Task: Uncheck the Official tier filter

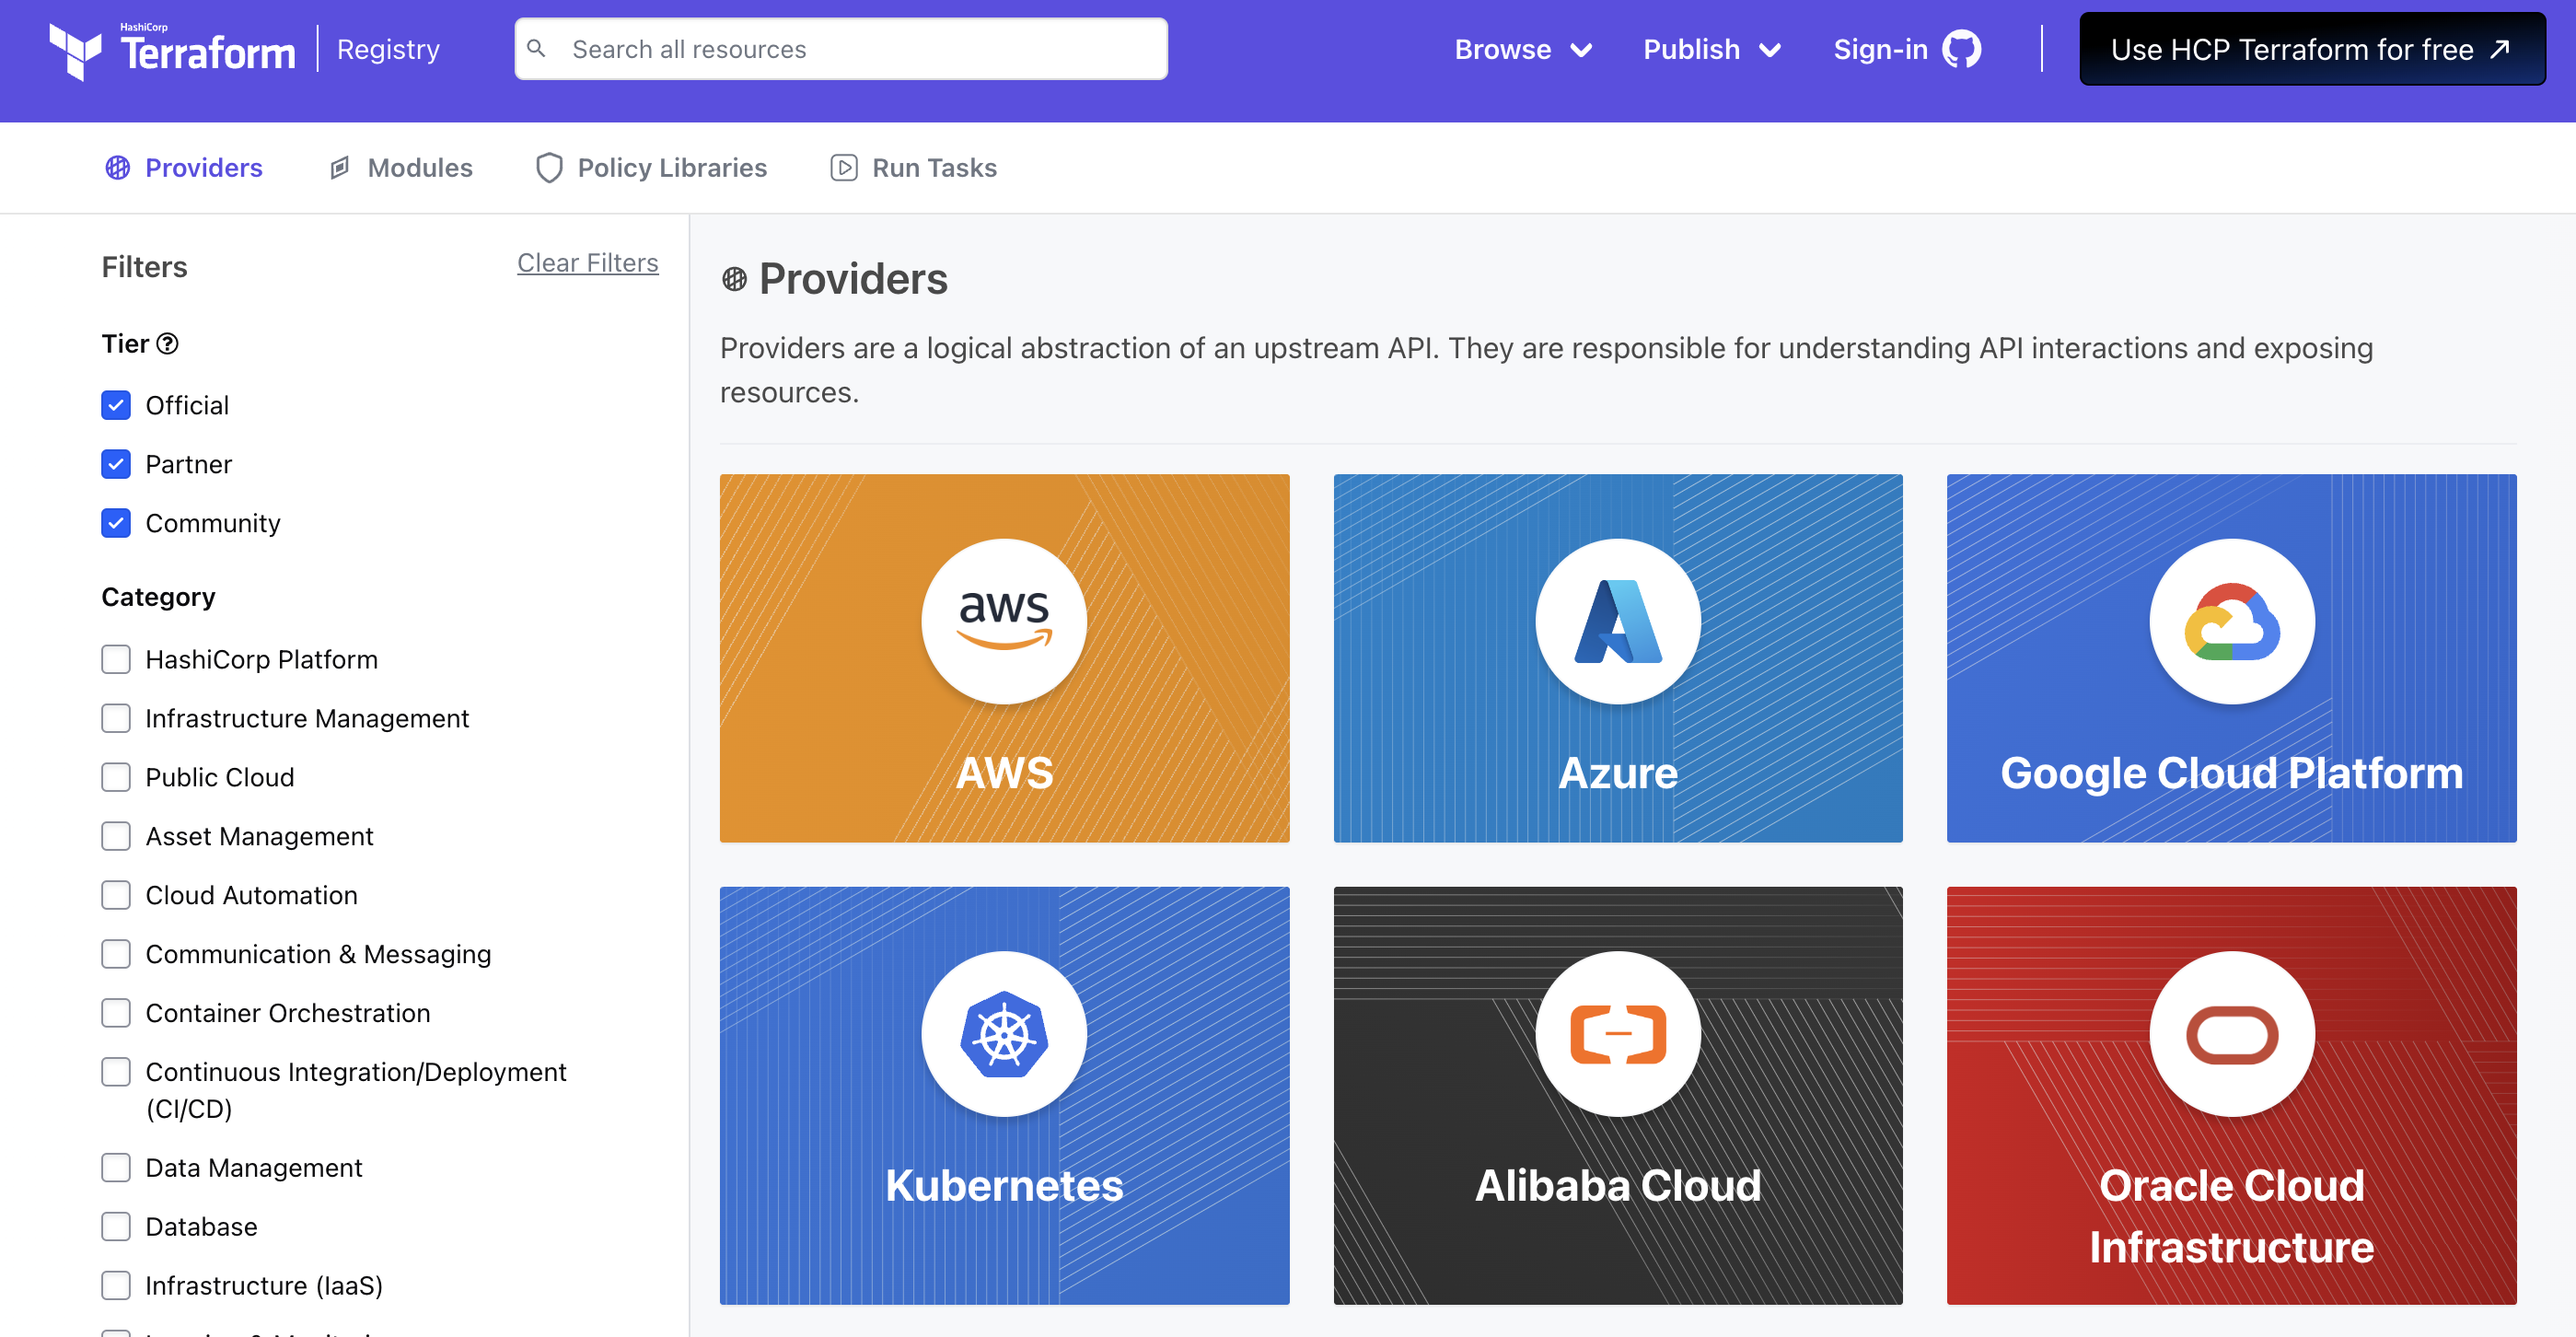Action: [116, 405]
